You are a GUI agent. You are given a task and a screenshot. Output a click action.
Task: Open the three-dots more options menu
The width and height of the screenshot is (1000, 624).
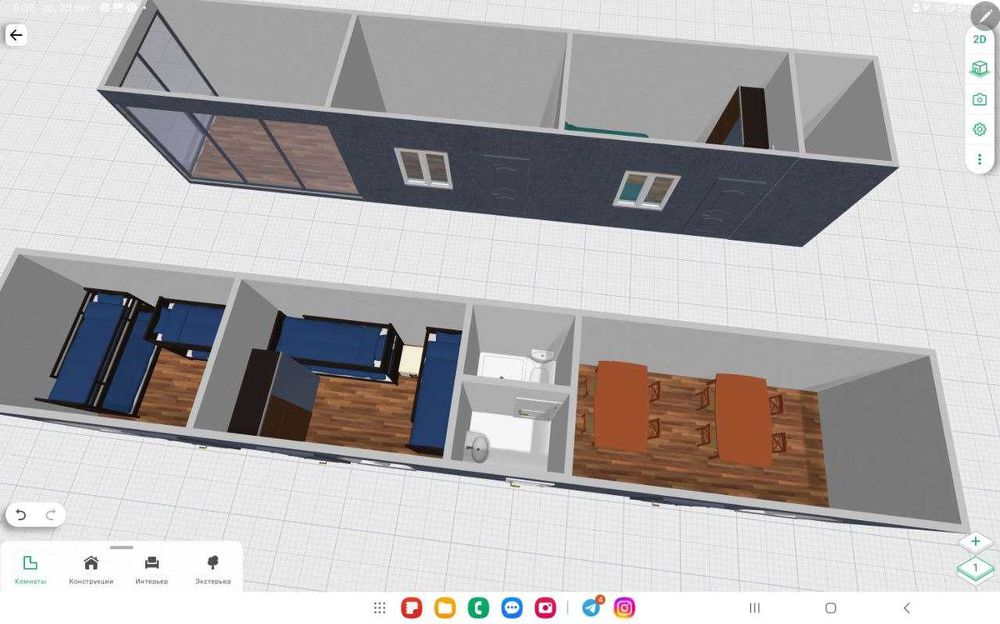point(980,159)
